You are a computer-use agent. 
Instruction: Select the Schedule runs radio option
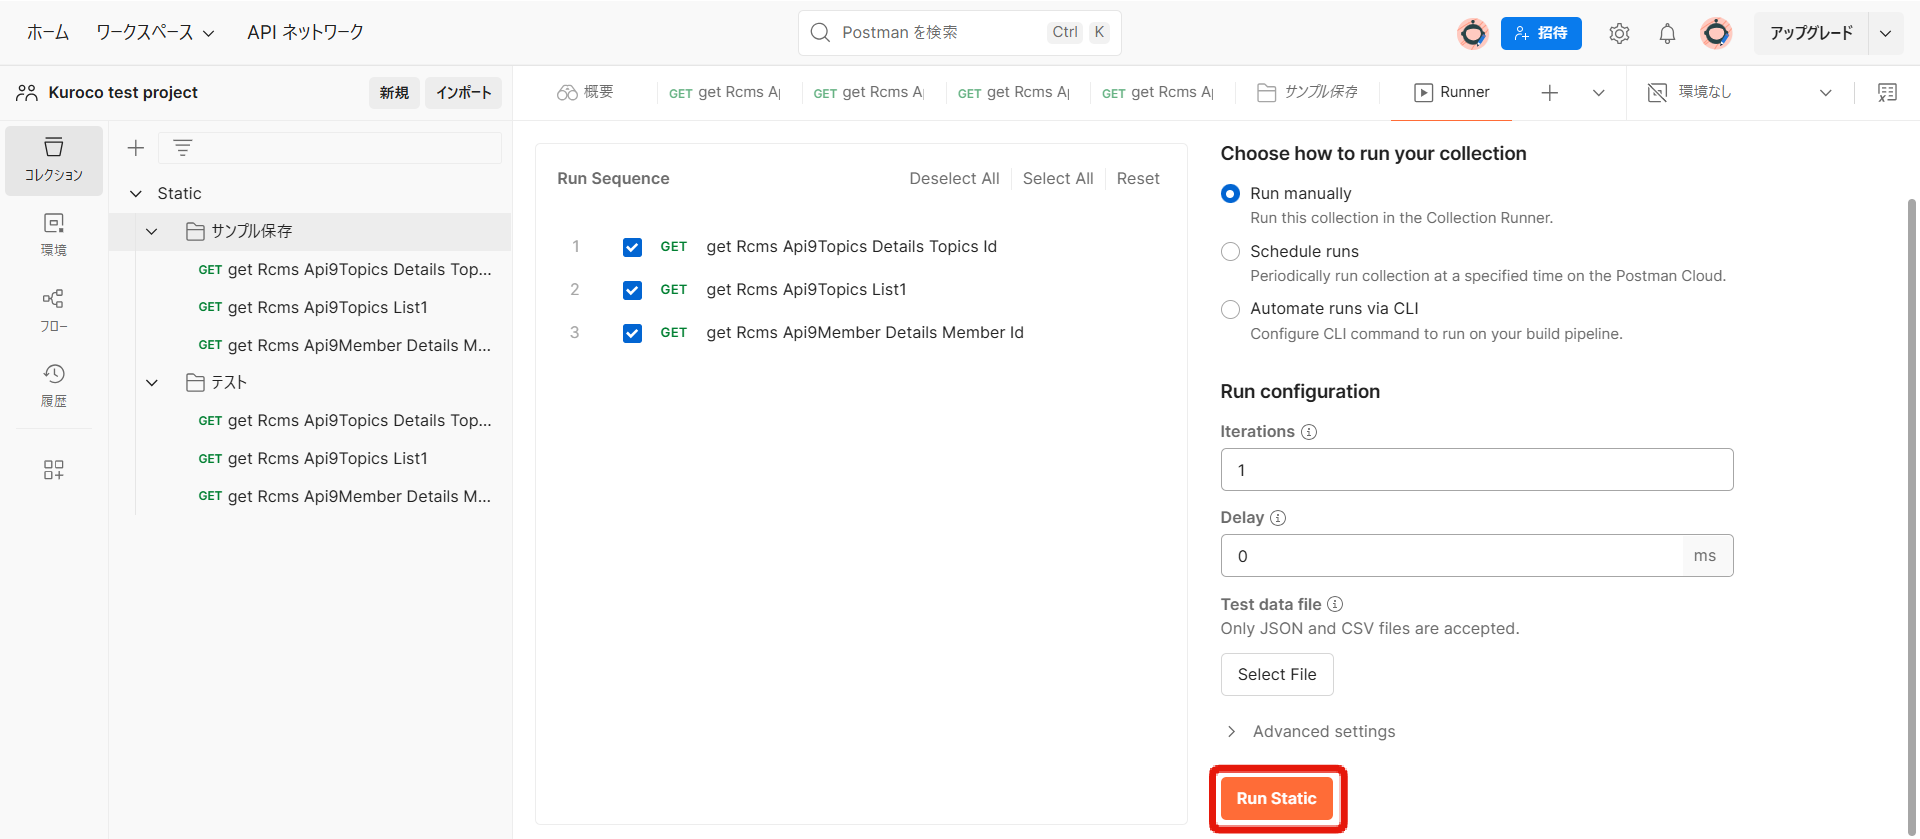click(1231, 252)
